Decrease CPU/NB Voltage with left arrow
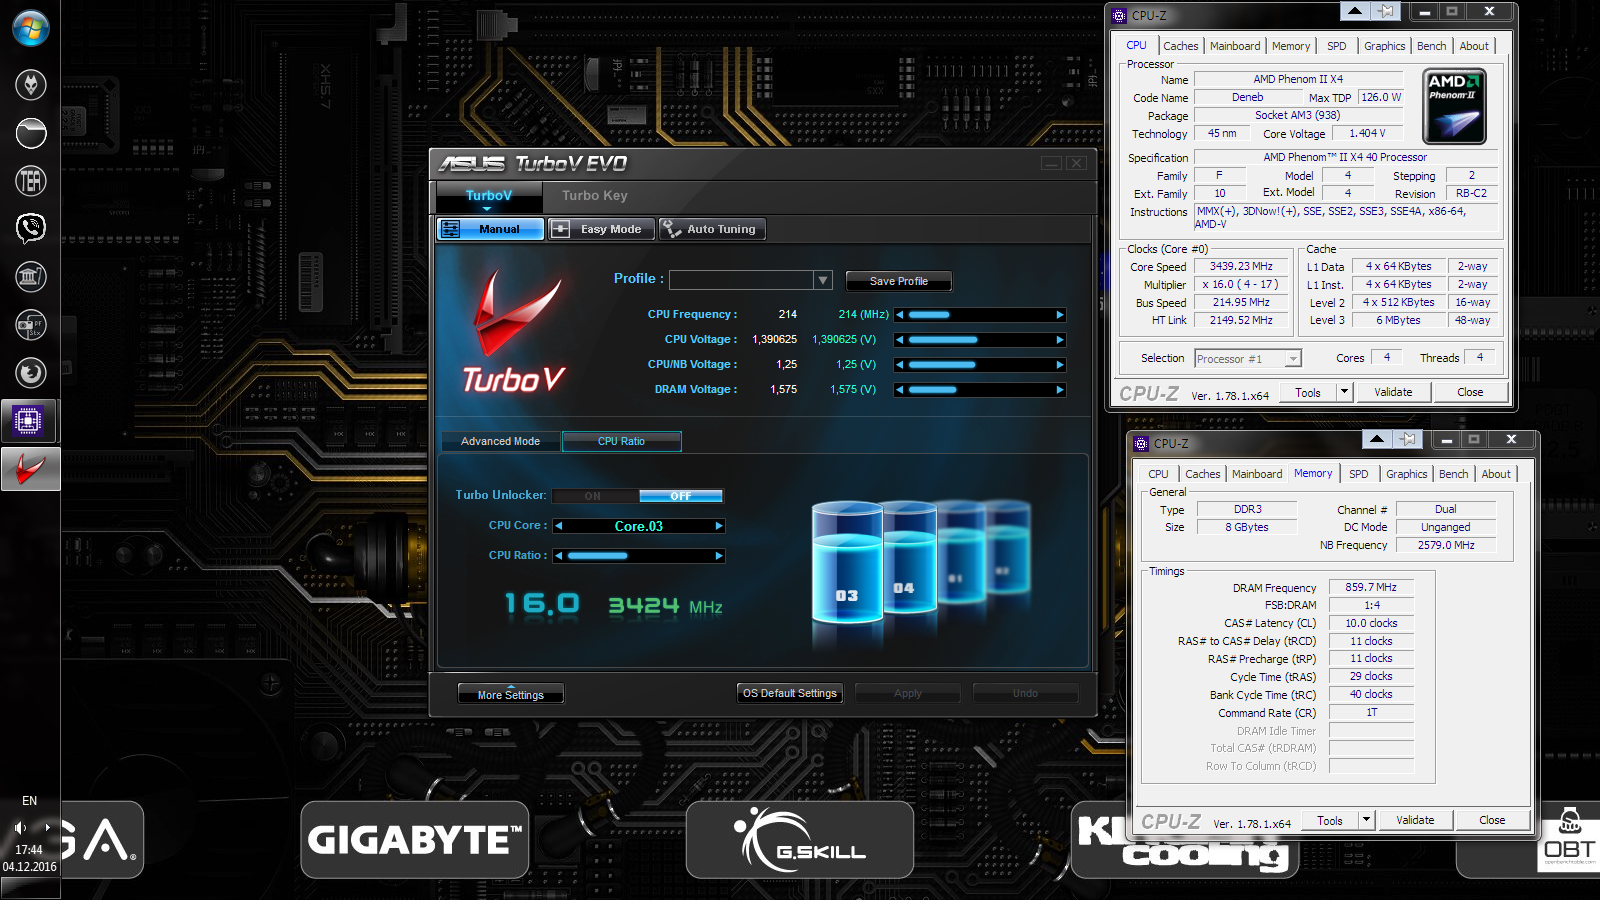 900,365
